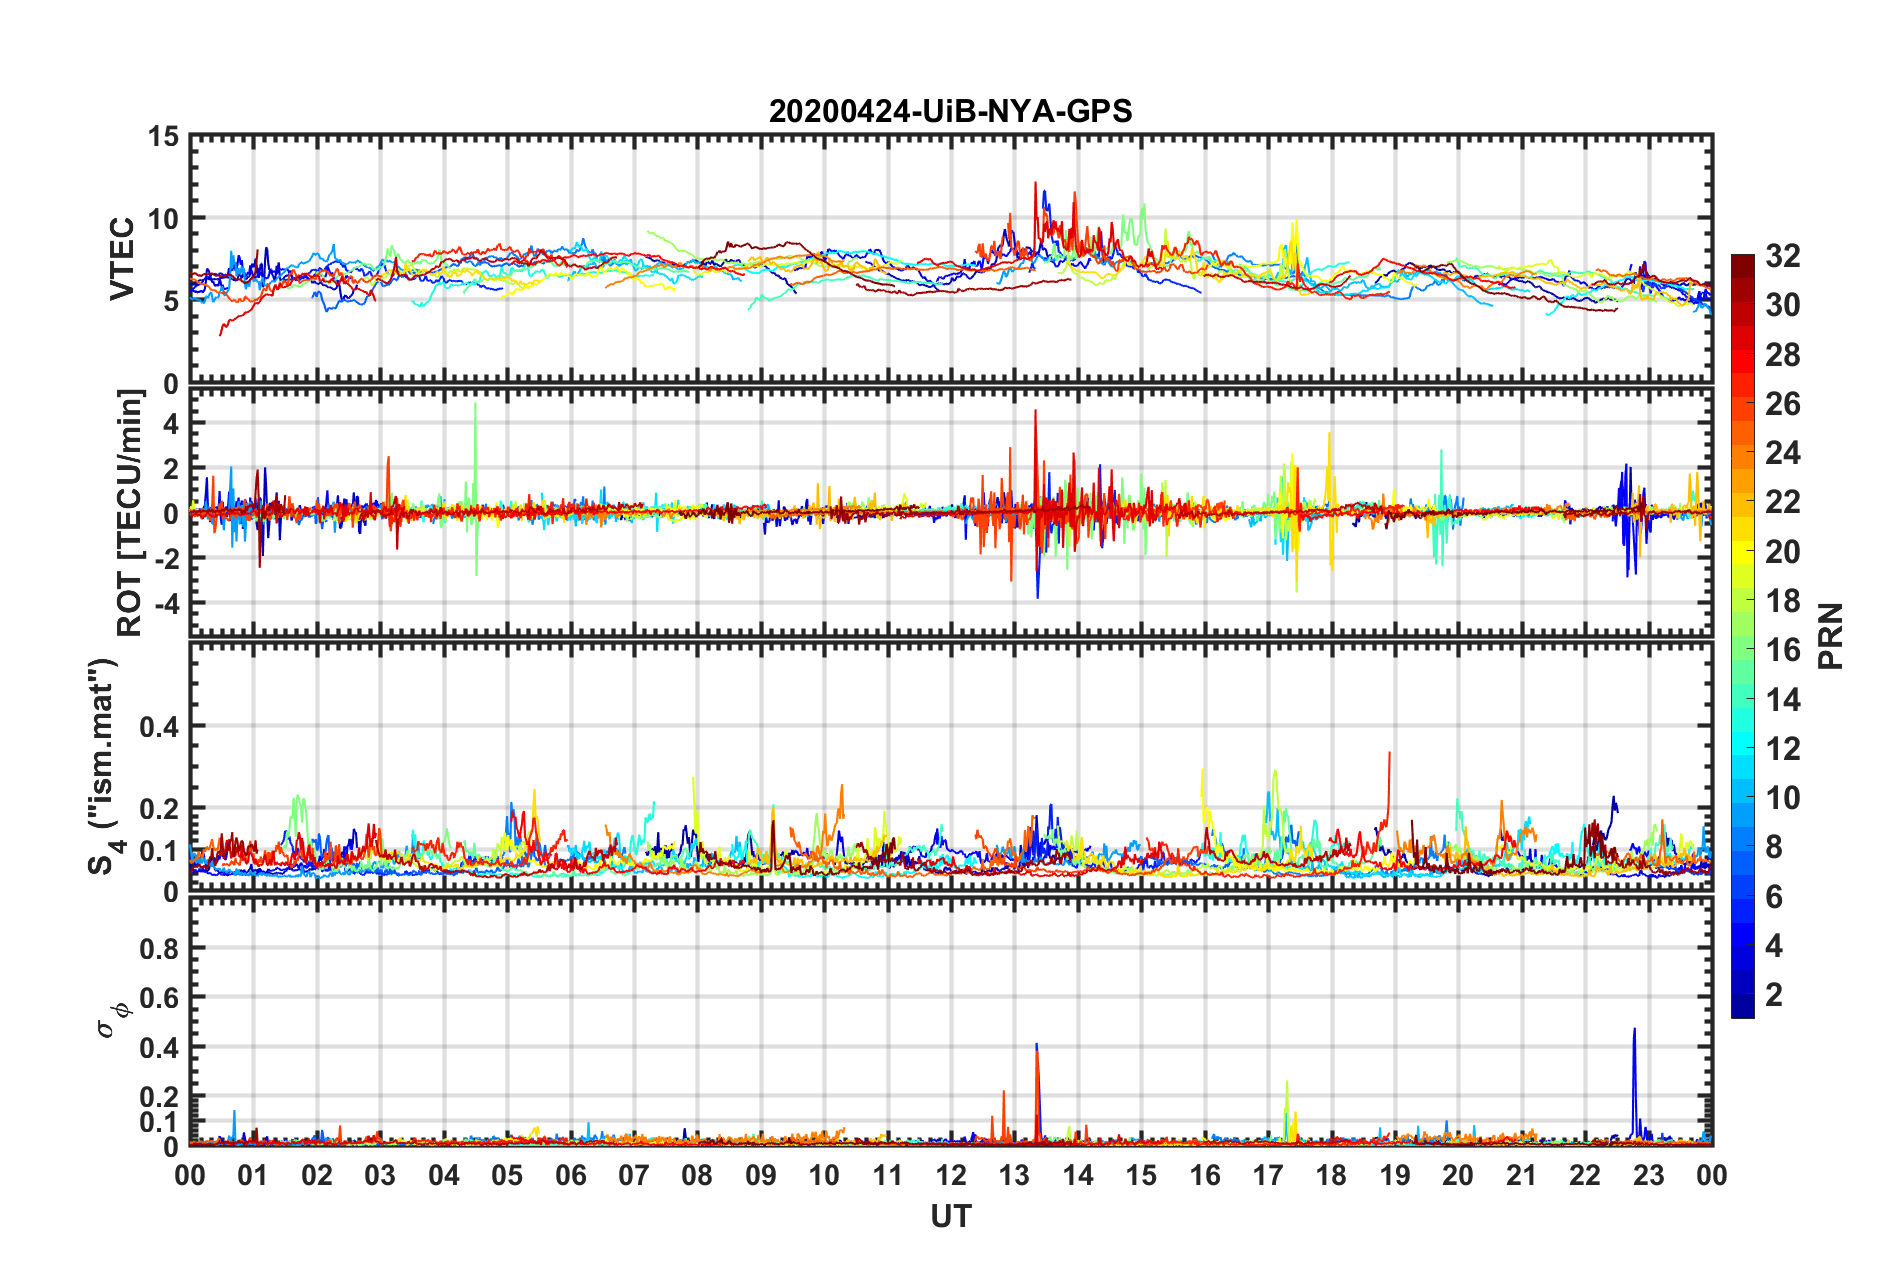The height and width of the screenshot is (1272, 1902).
Task: Select sigma-phi axis tick value 0.6
Action: click(x=159, y=997)
